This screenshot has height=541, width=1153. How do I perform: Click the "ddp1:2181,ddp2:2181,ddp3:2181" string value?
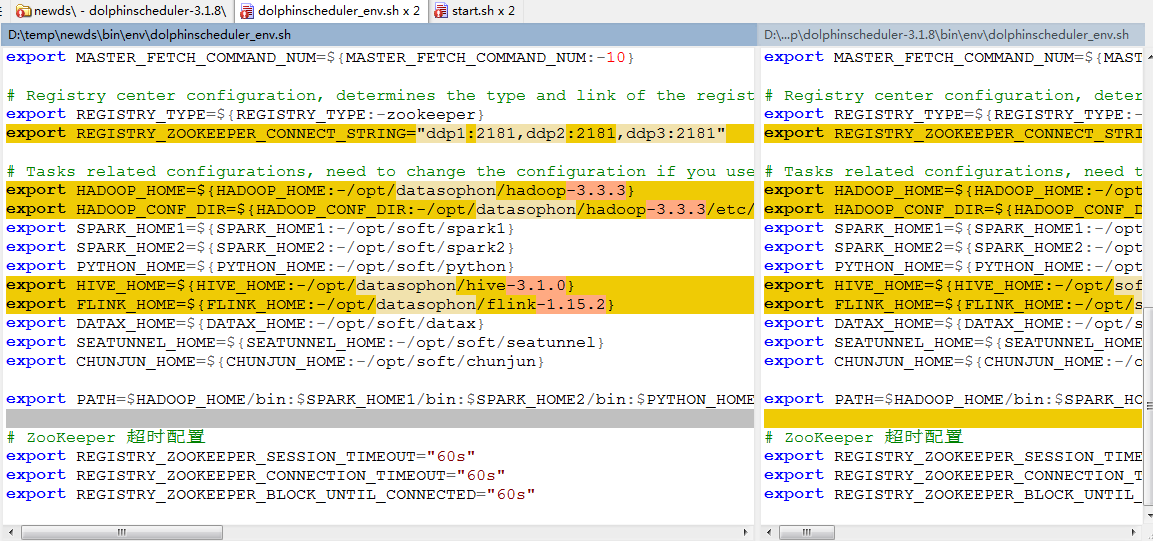pyautogui.click(x=572, y=133)
